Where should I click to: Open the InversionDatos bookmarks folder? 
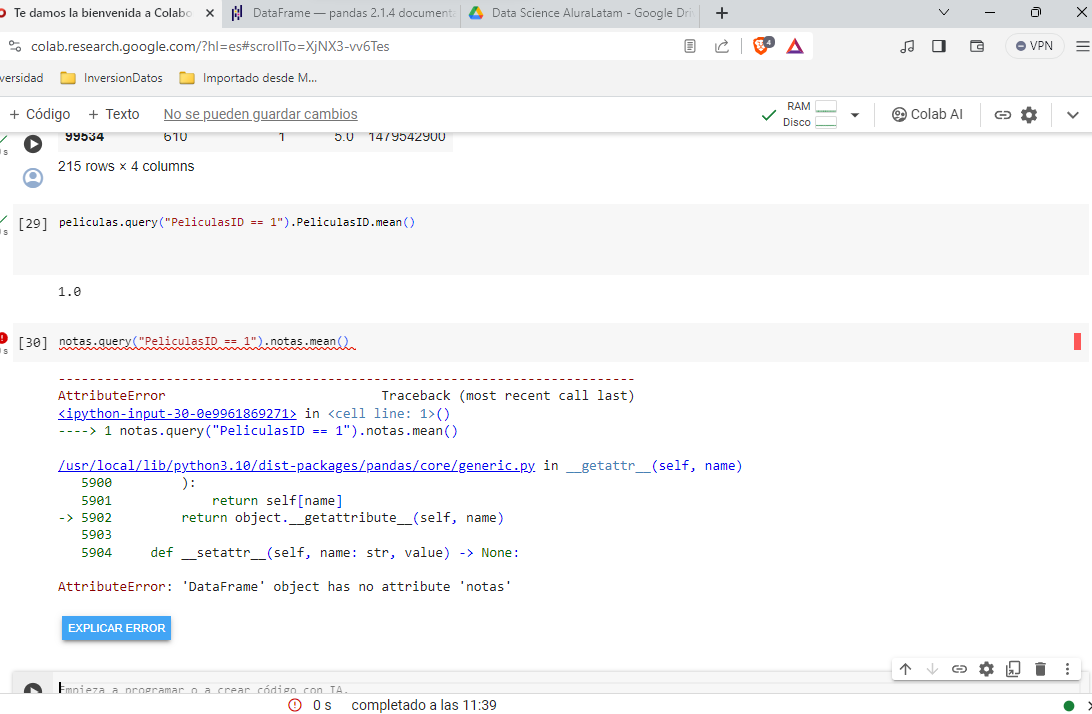(111, 78)
